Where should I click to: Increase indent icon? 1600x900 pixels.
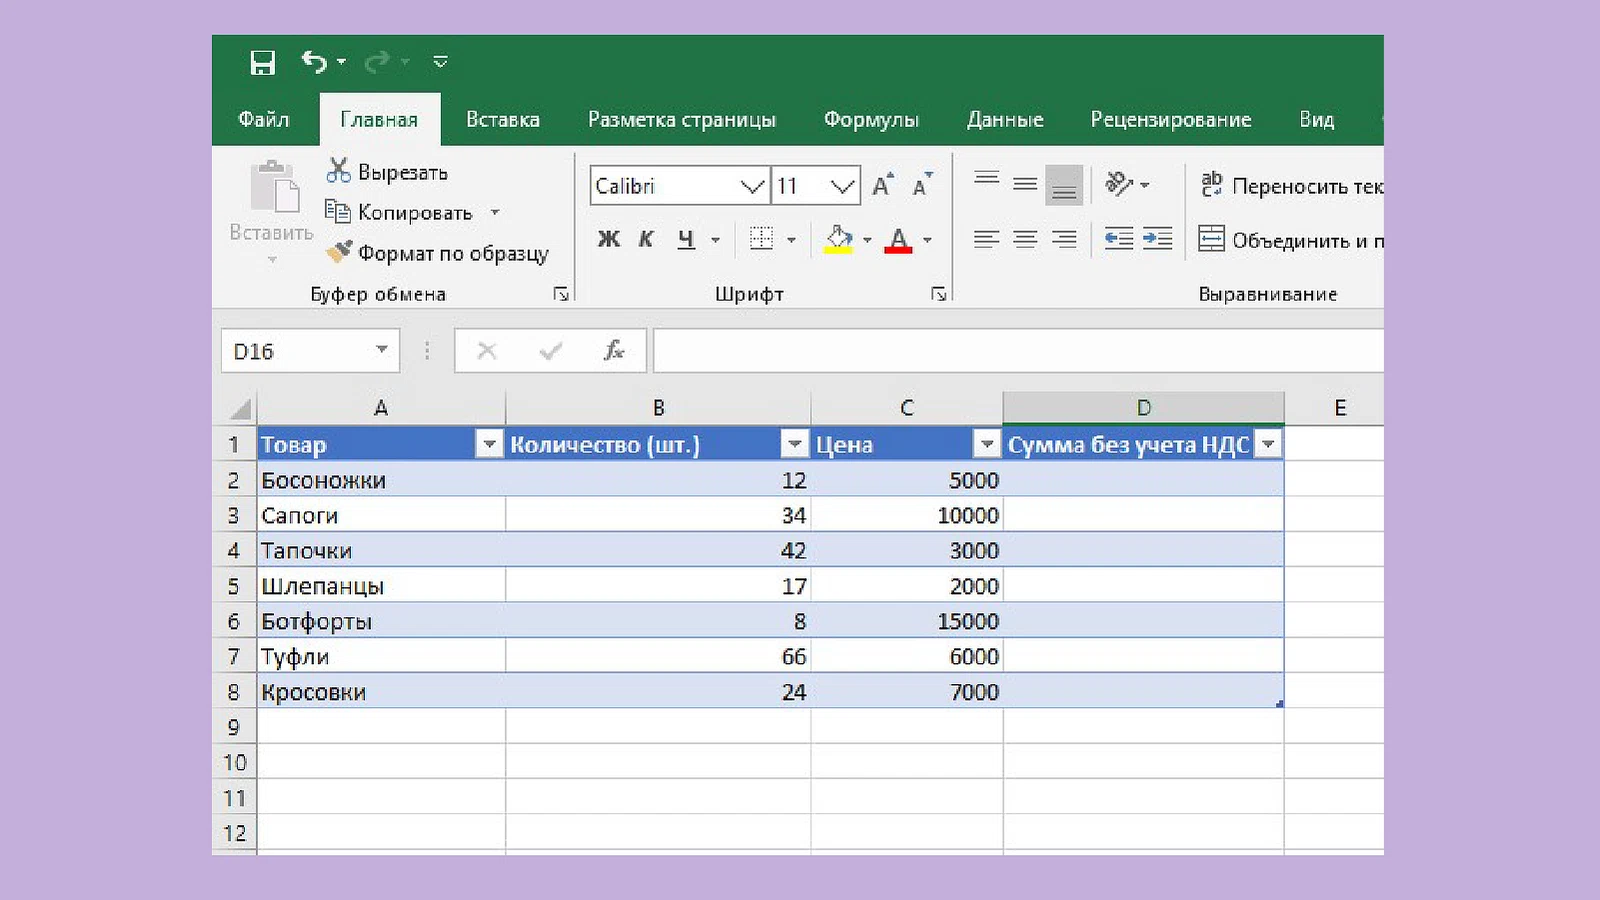[1157, 239]
